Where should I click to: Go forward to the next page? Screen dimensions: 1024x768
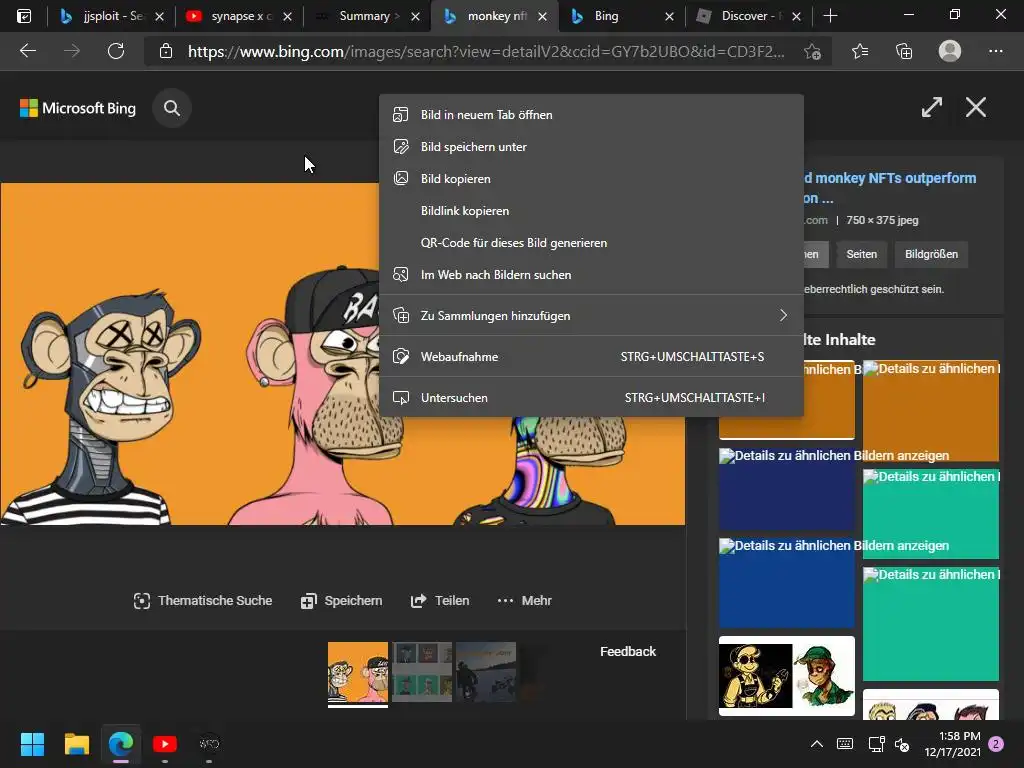(72, 51)
